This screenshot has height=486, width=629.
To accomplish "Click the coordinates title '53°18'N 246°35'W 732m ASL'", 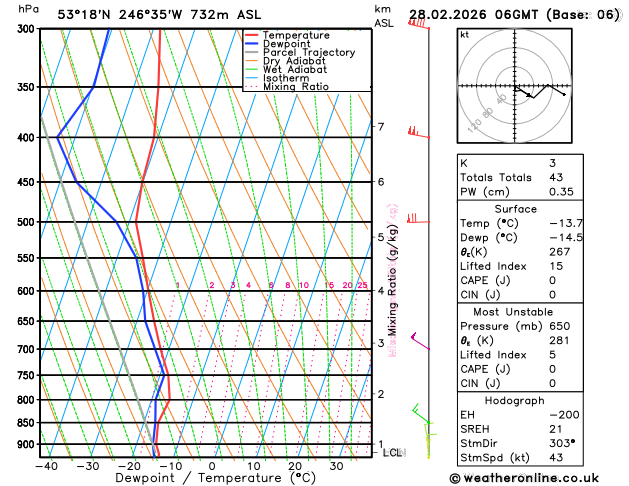I will (x=159, y=15).
